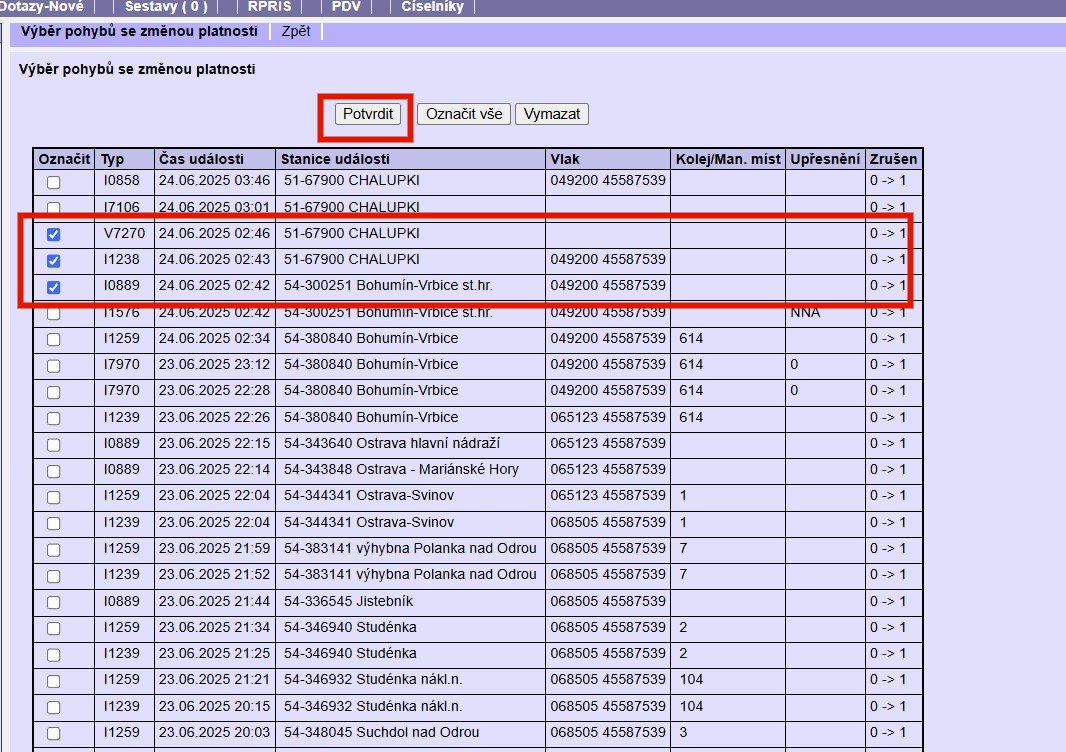Uncheck the I0889 Bohumín-Vrbice st.hr. row checkbox

[54, 287]
